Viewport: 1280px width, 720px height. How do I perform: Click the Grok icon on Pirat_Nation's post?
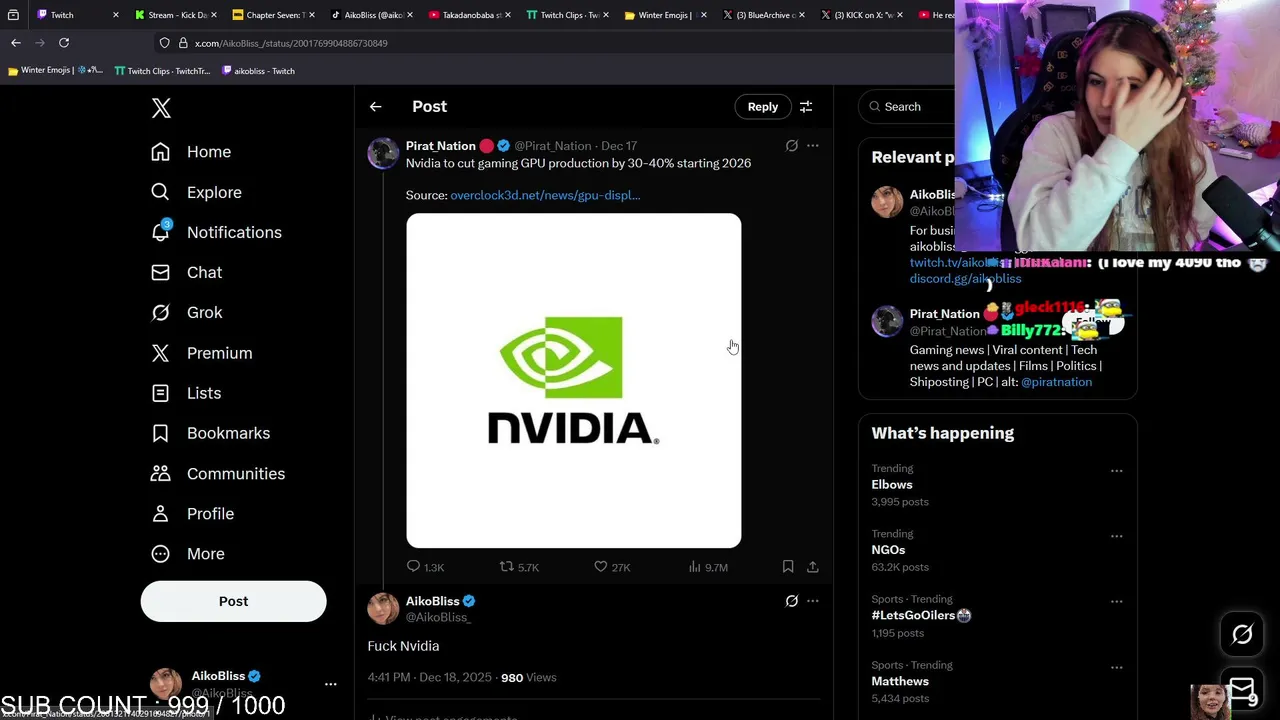pos(791,146)
